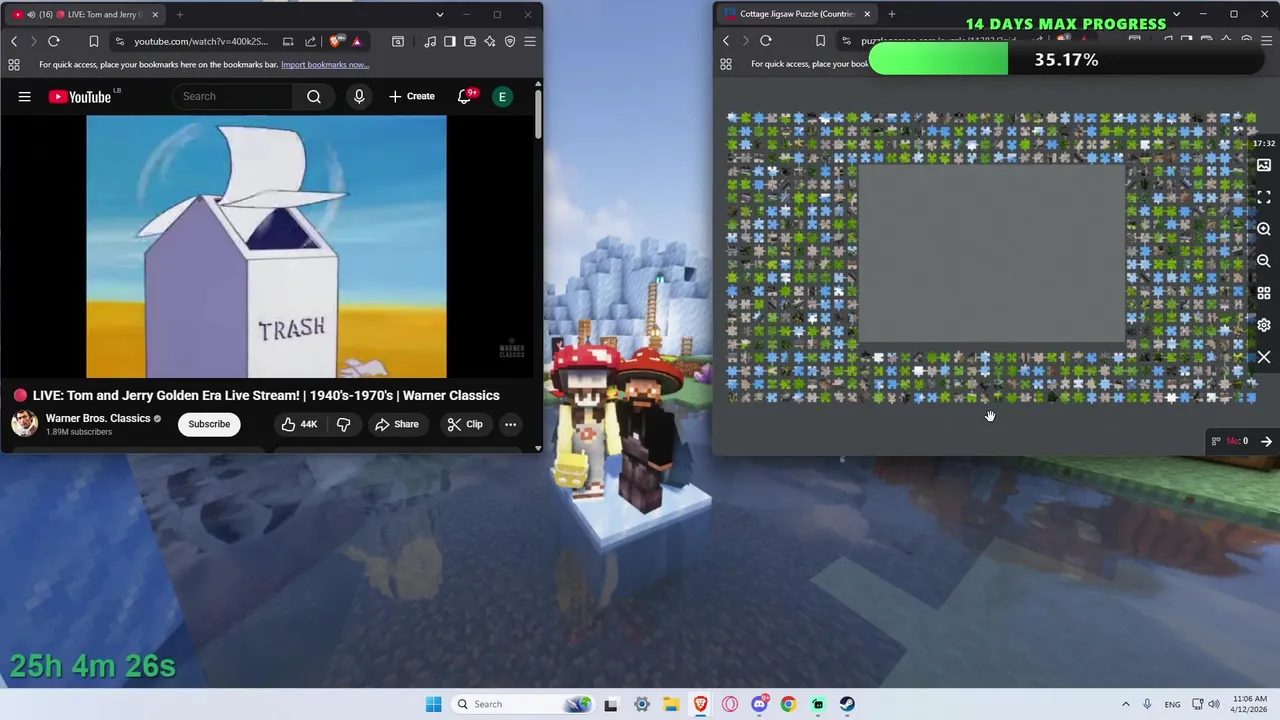Click the Brave Rewards triangle icon
The image size is (1280, 720).
coord(356,41)
